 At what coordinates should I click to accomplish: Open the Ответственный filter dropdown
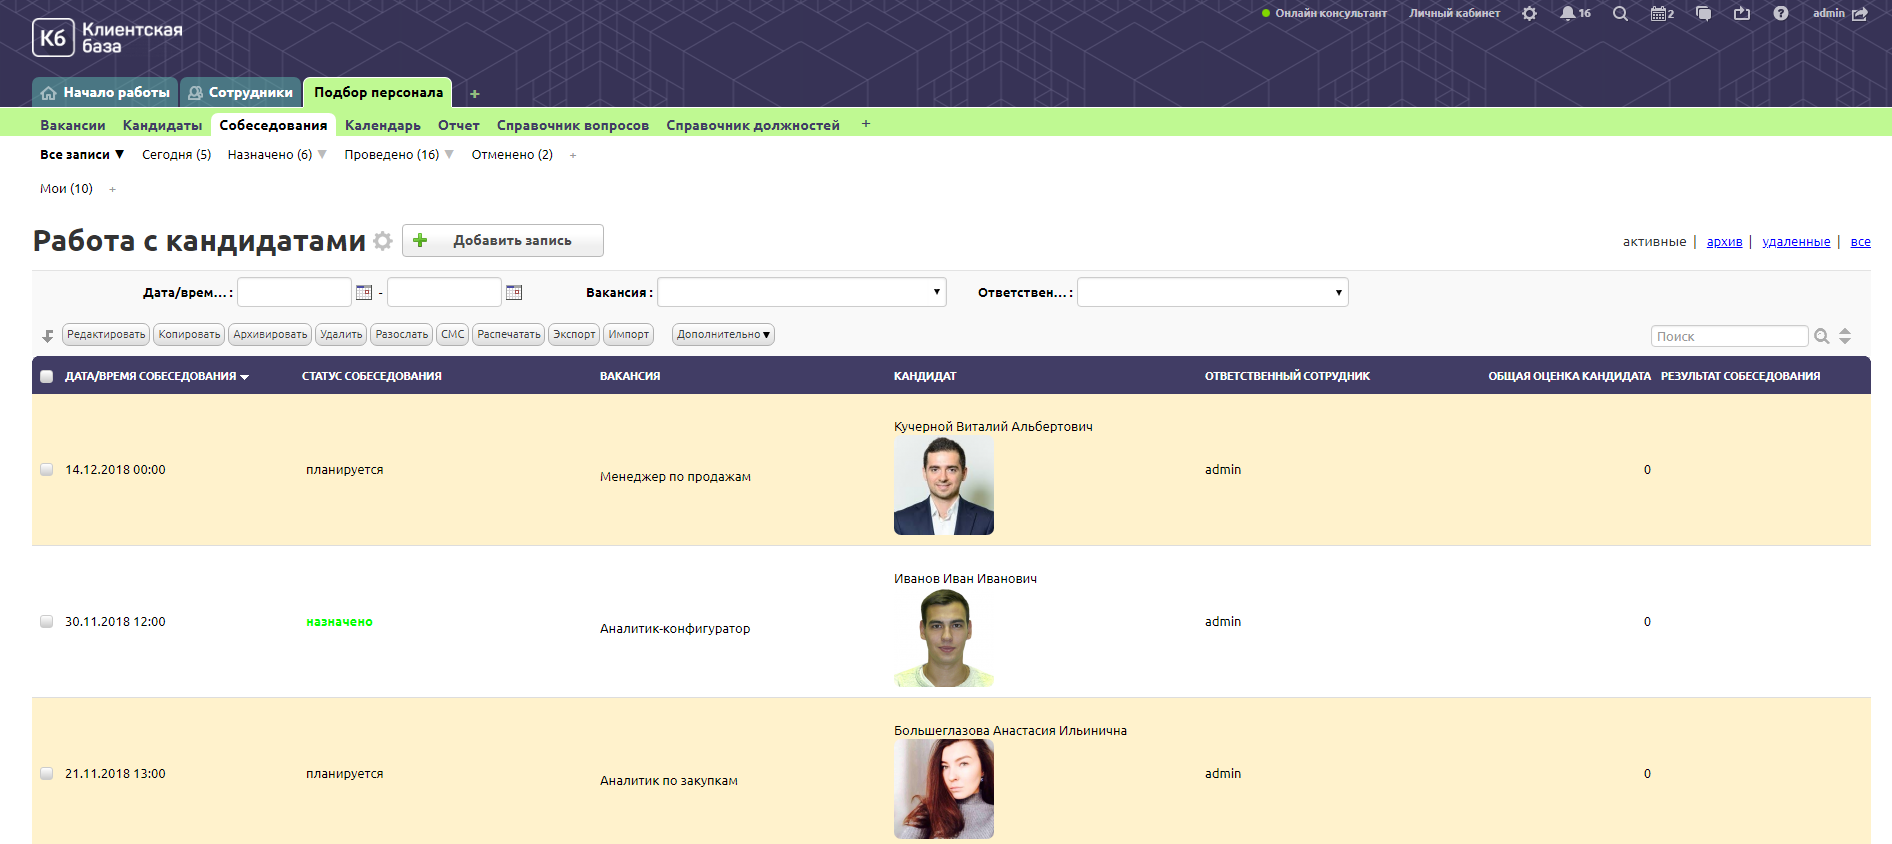click(x=1212, y=292)
